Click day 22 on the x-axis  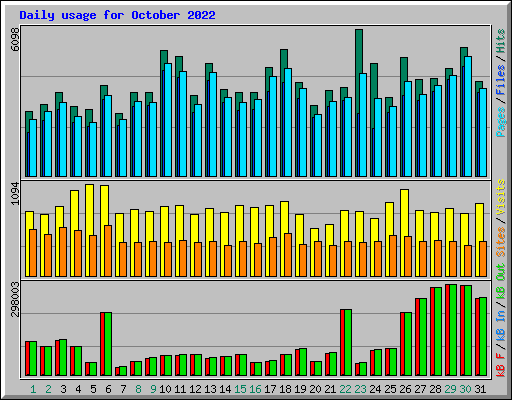(345, 389)
